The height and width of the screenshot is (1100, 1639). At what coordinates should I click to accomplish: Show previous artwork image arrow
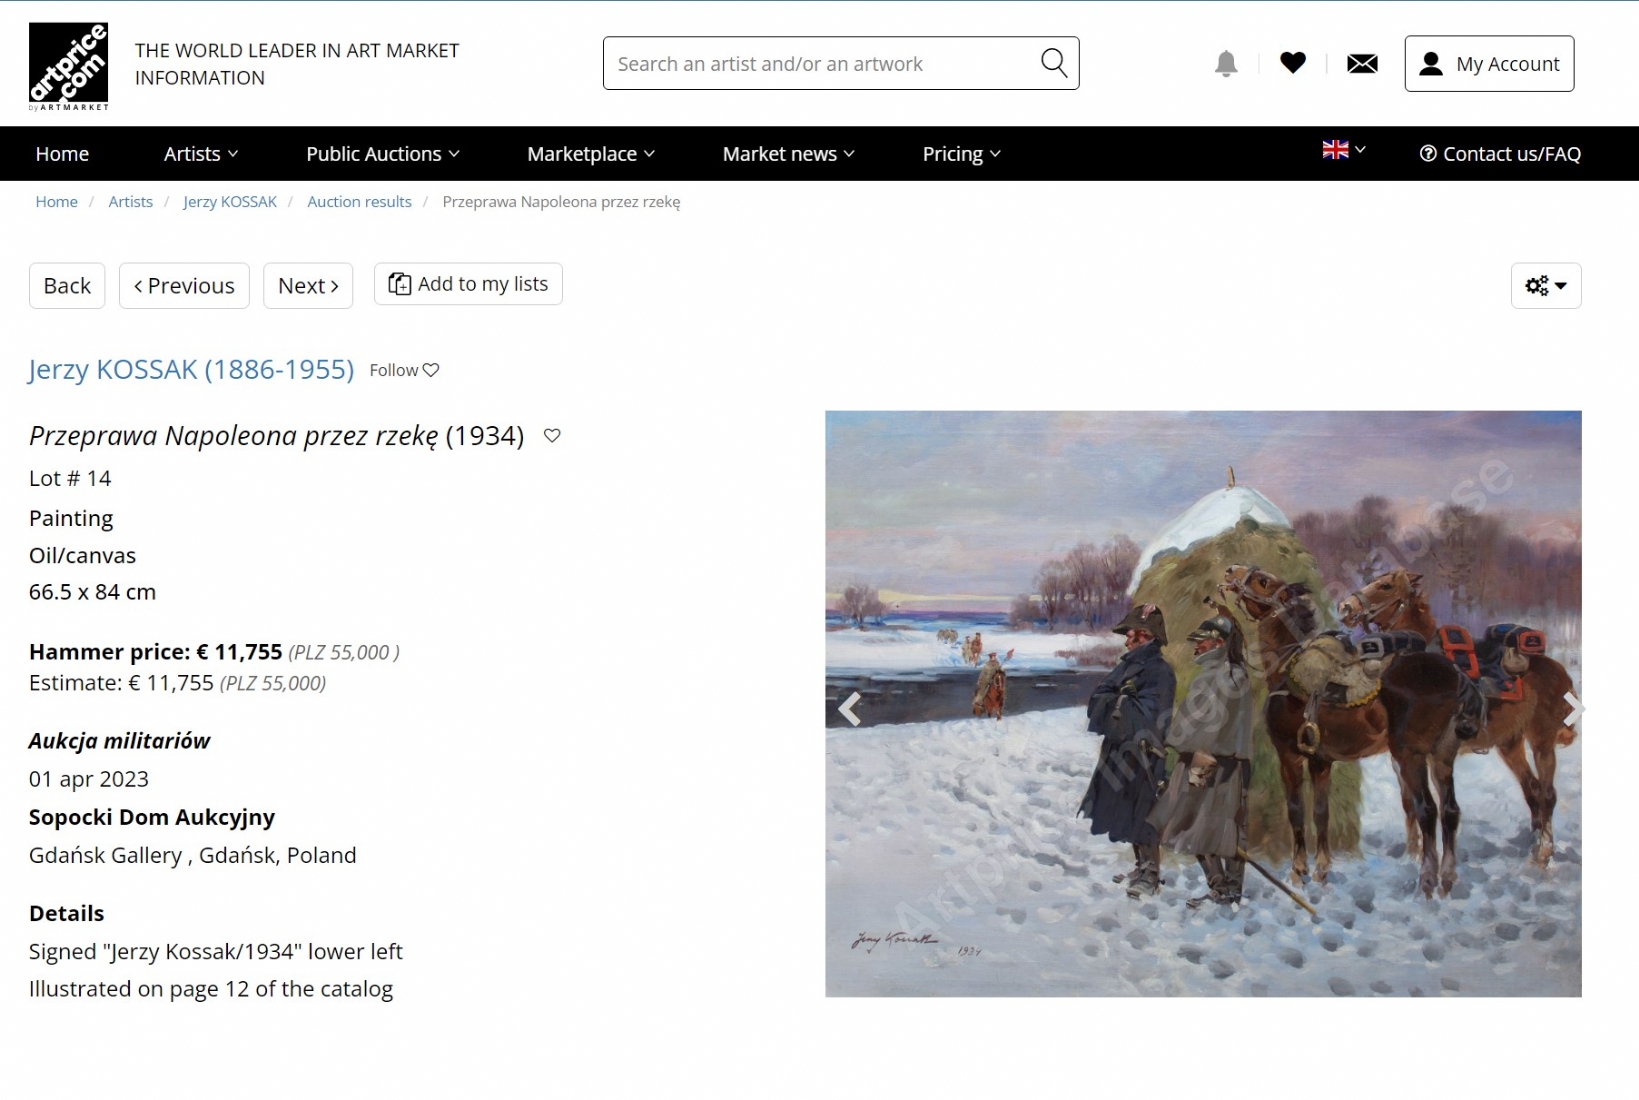[x=850, y=708]
